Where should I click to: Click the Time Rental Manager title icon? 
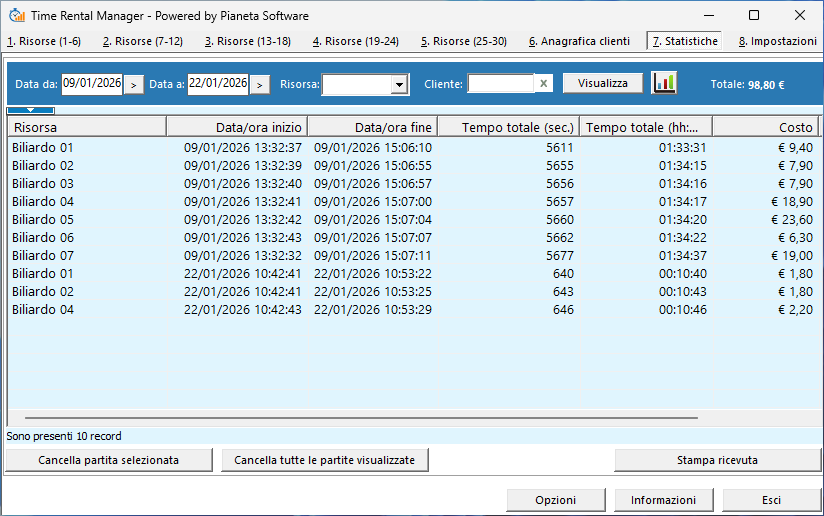pyautogui.click(x=16, y=16)
